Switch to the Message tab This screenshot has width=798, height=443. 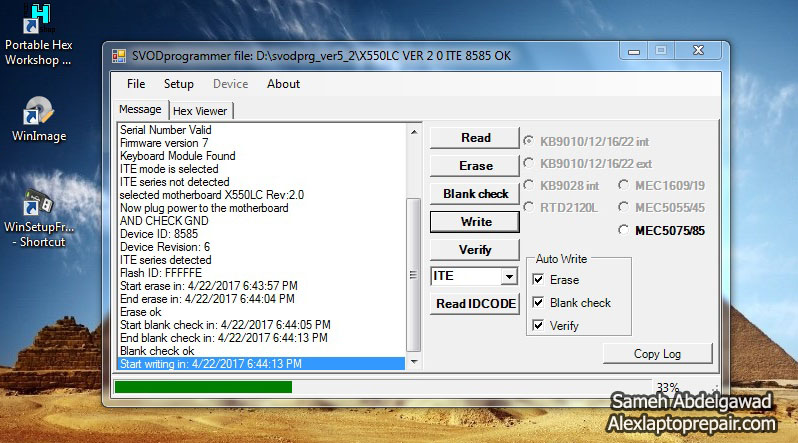(140, 109)
